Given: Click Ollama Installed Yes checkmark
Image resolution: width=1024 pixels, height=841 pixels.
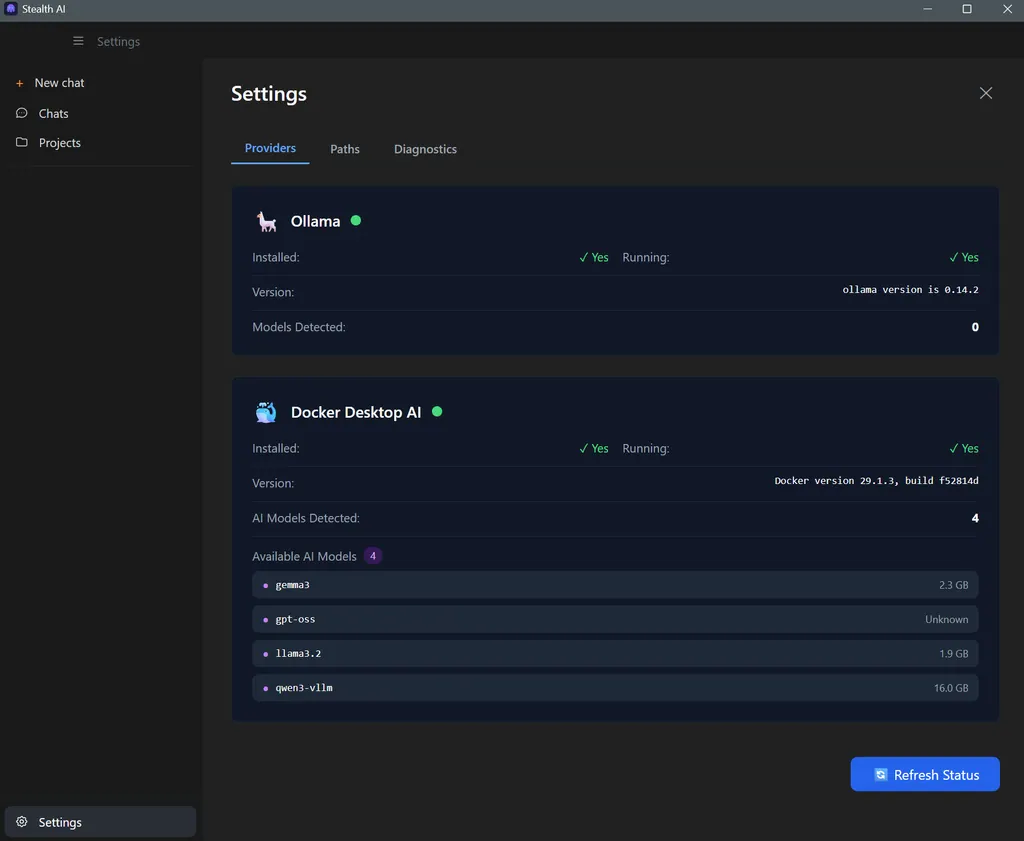Looking at the screenshot, I should point(594,257).
